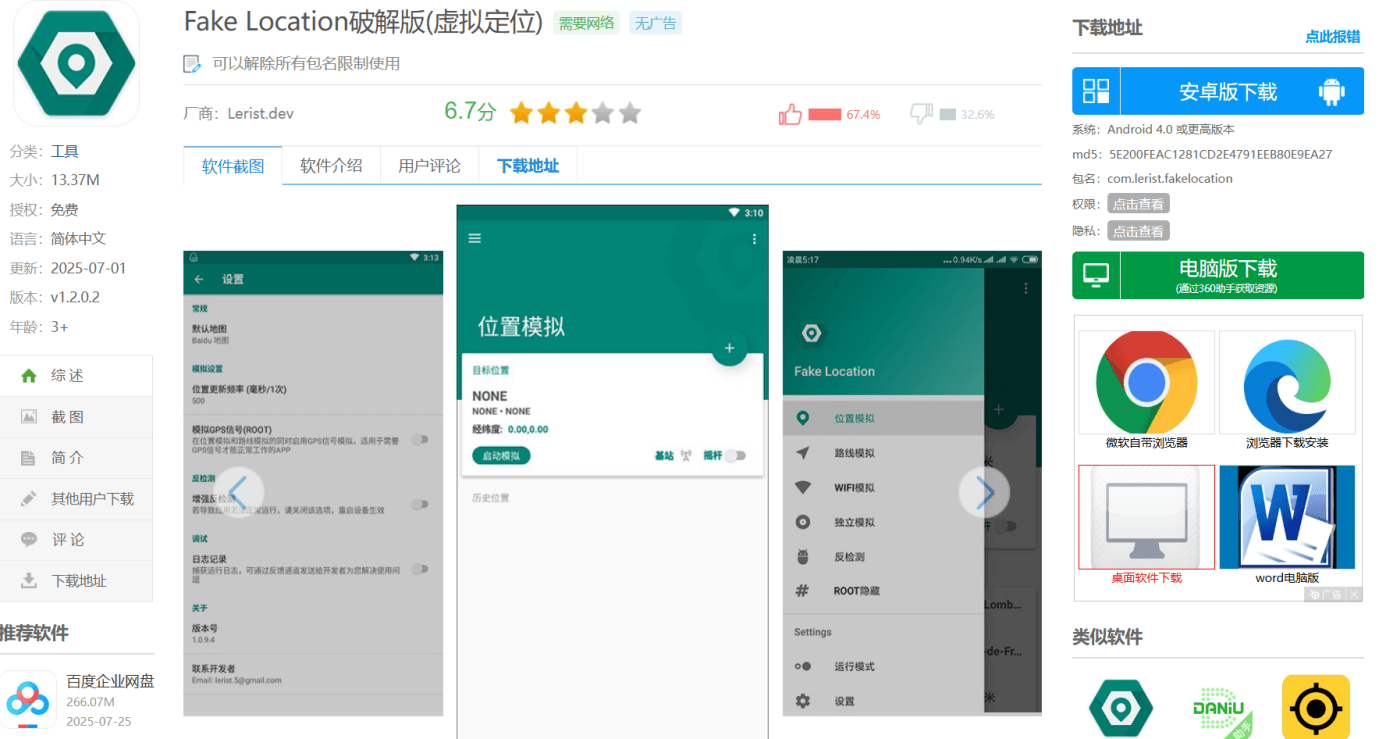Click the 安卓版下载 download button
The image size is (1379, 739).
(1230, 91)
